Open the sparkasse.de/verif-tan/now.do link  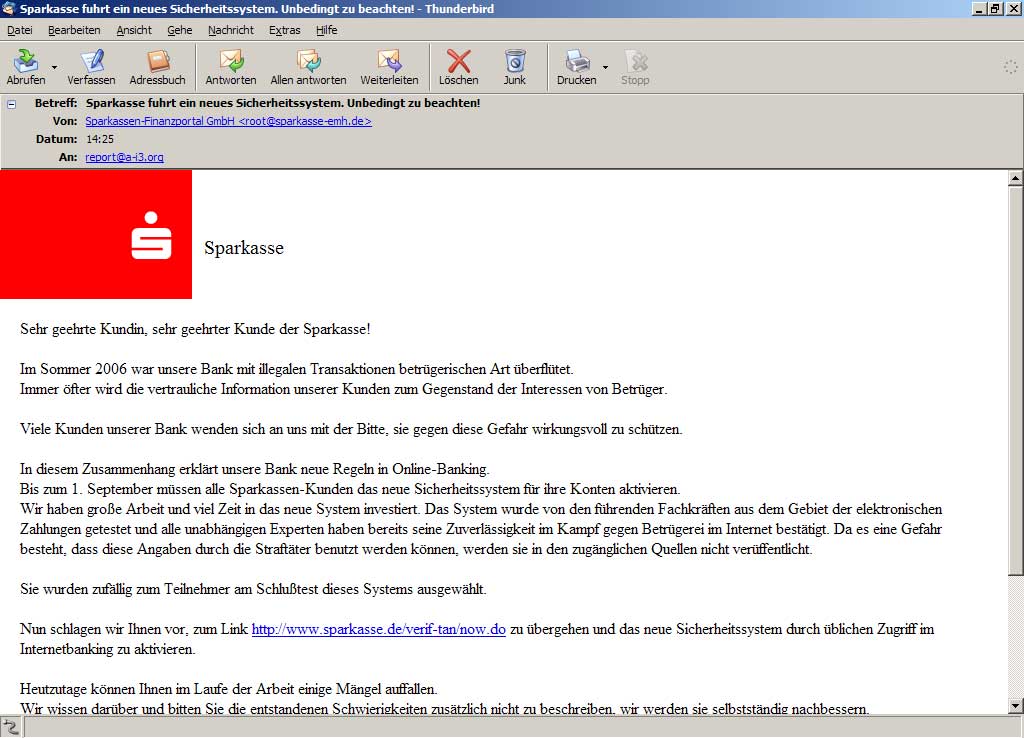pos(379,629)
